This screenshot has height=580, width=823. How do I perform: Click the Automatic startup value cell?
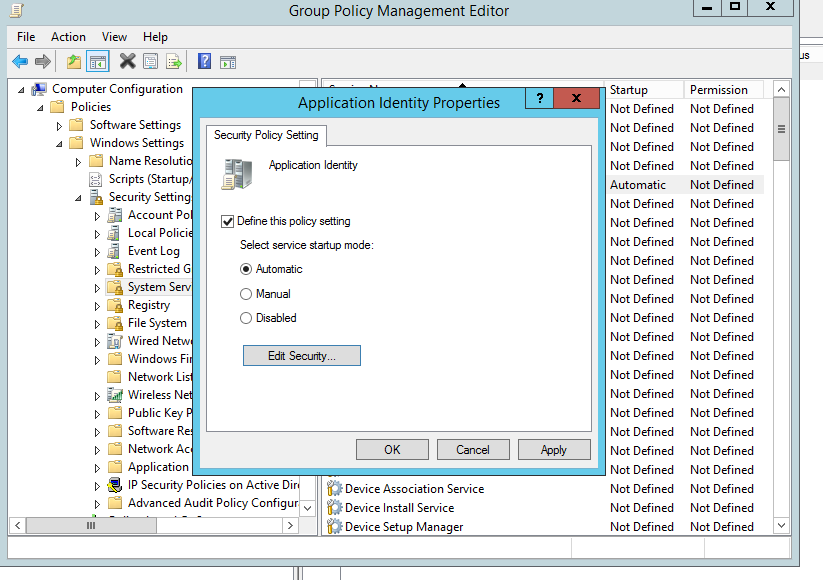638,185
